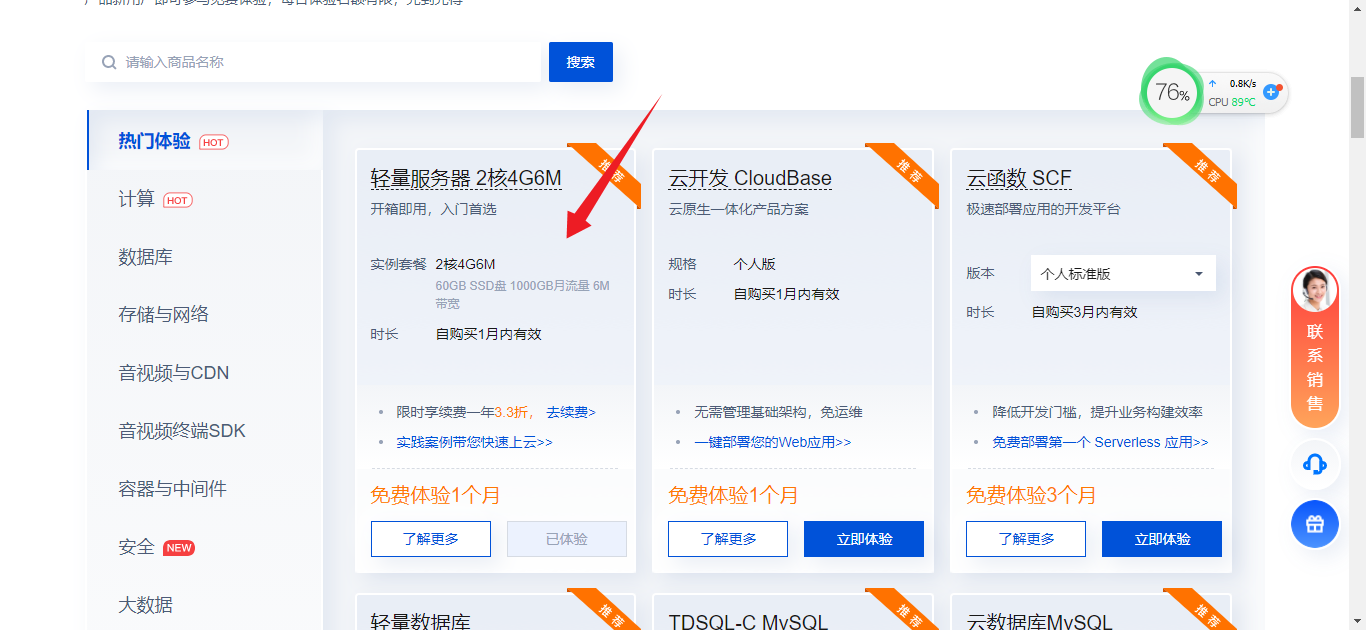The width and height of the screenshot is (1366, 630).
Task: Click NEW badge beside 安全
Action: coord(179,548)
